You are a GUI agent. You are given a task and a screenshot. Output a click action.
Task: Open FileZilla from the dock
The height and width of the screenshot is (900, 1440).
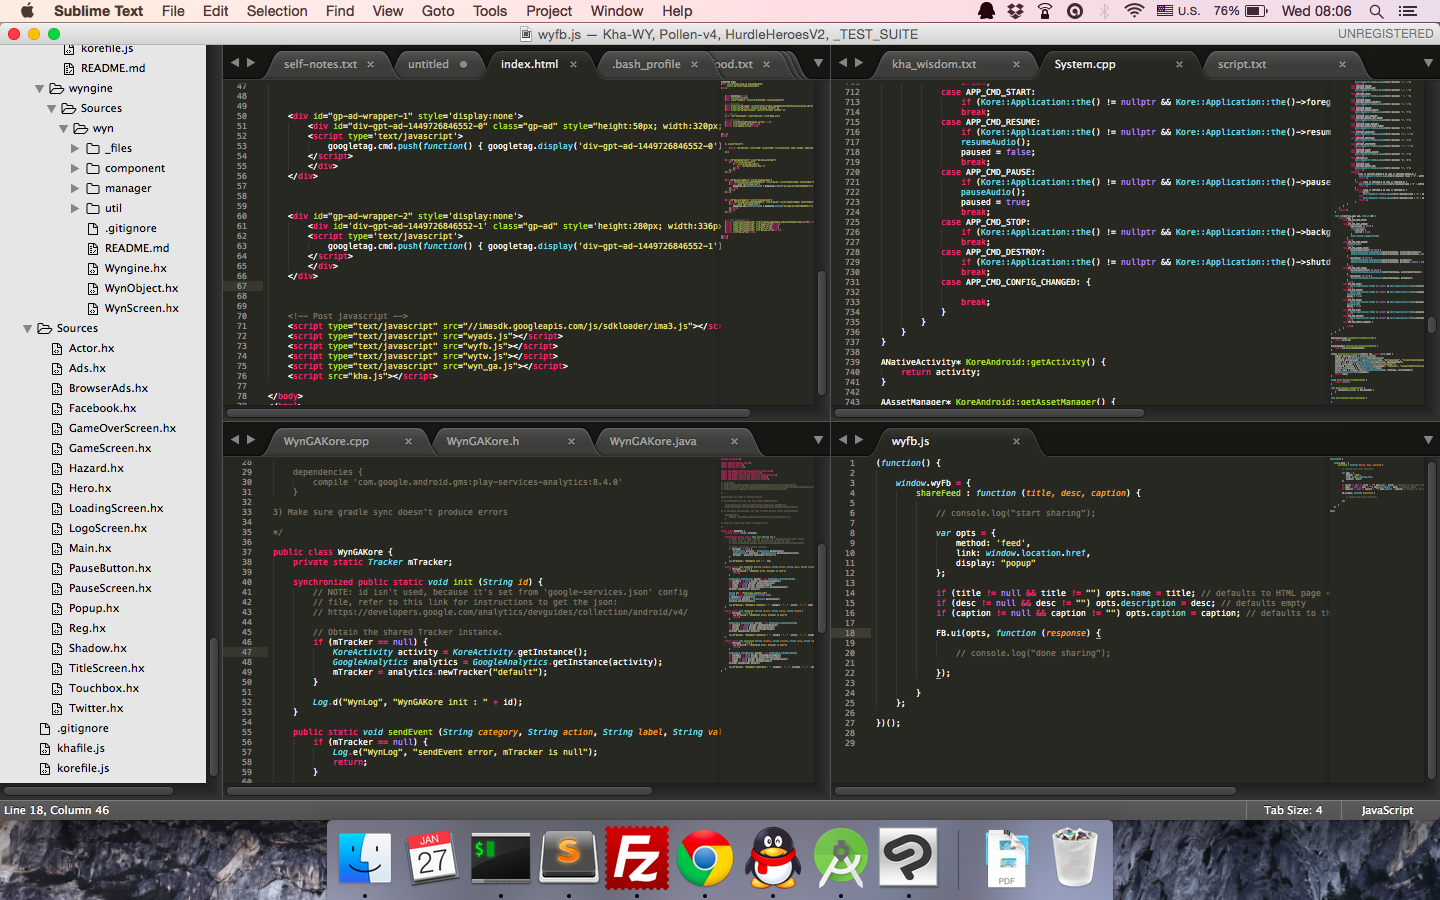(x=637, y=857)
